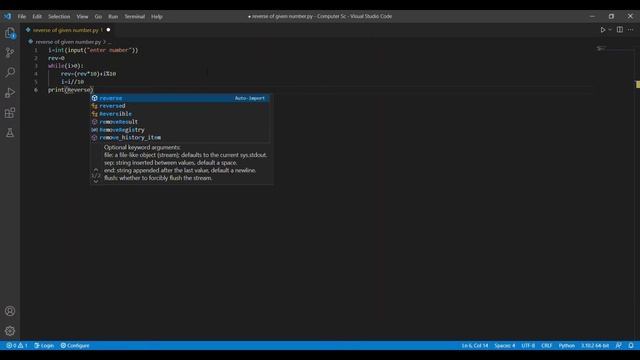Split the editor to the right

pos(620,30)
